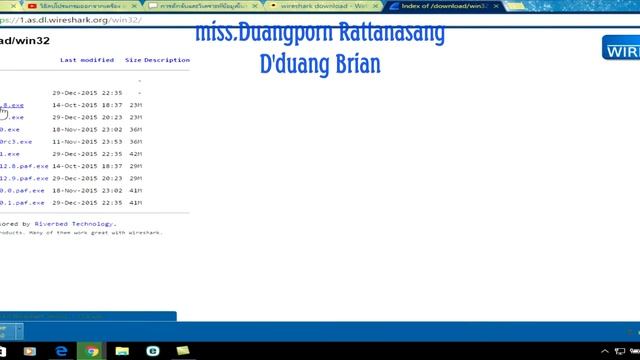This screenshot has width=640, height=360.
Task: Sort by 'Last modified' column header
Action: (87, 60)
